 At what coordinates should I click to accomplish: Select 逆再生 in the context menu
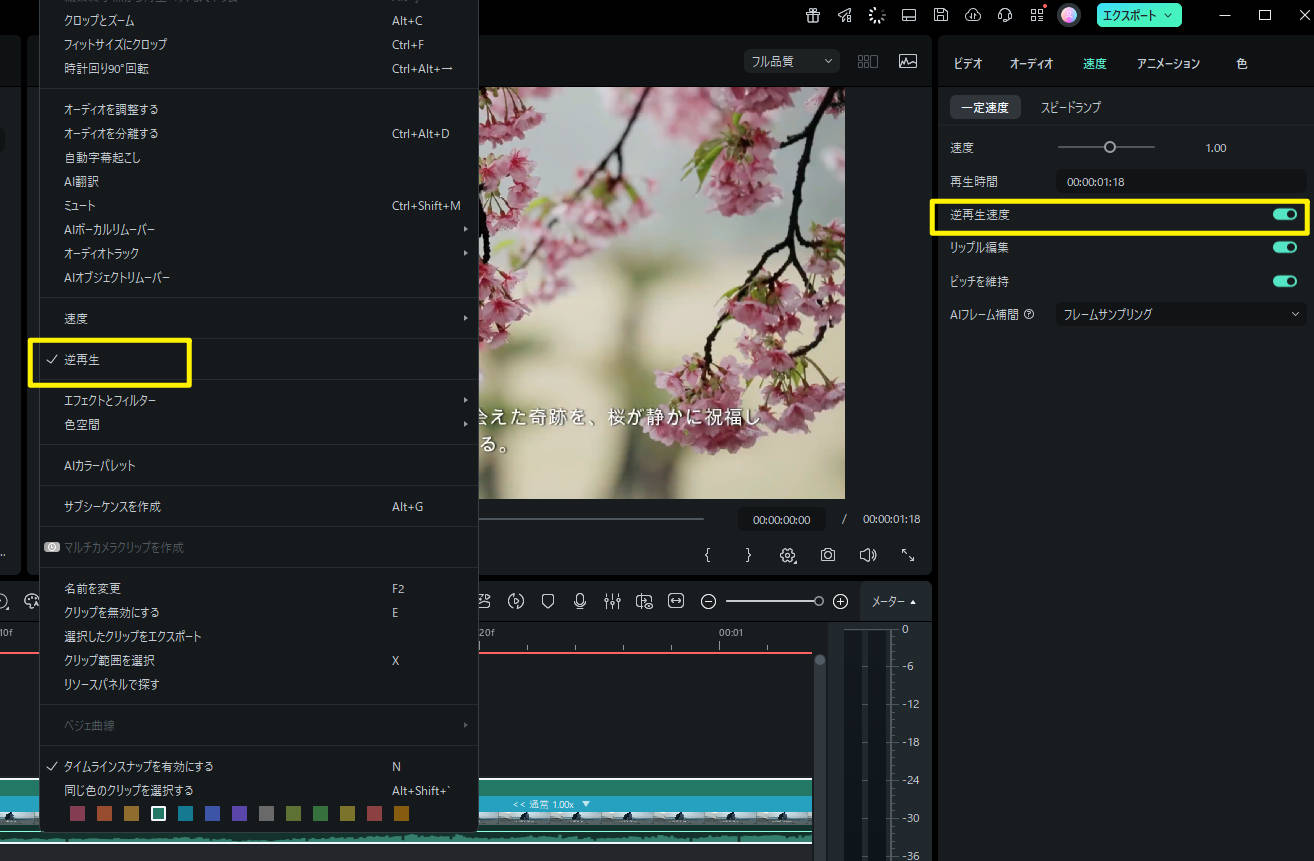(82, 360)
